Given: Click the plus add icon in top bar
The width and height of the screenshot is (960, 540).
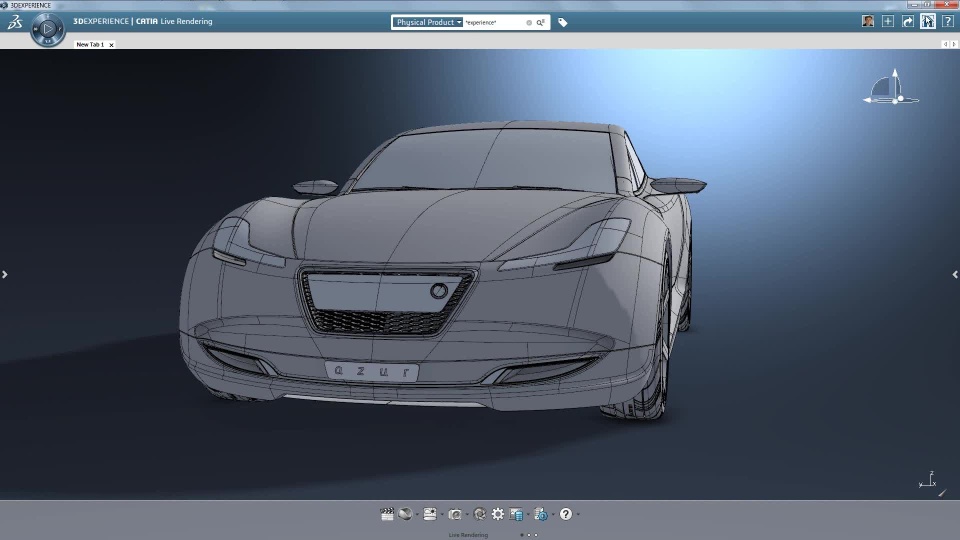Looking at the screenshot, I should [x=888, y=21].
